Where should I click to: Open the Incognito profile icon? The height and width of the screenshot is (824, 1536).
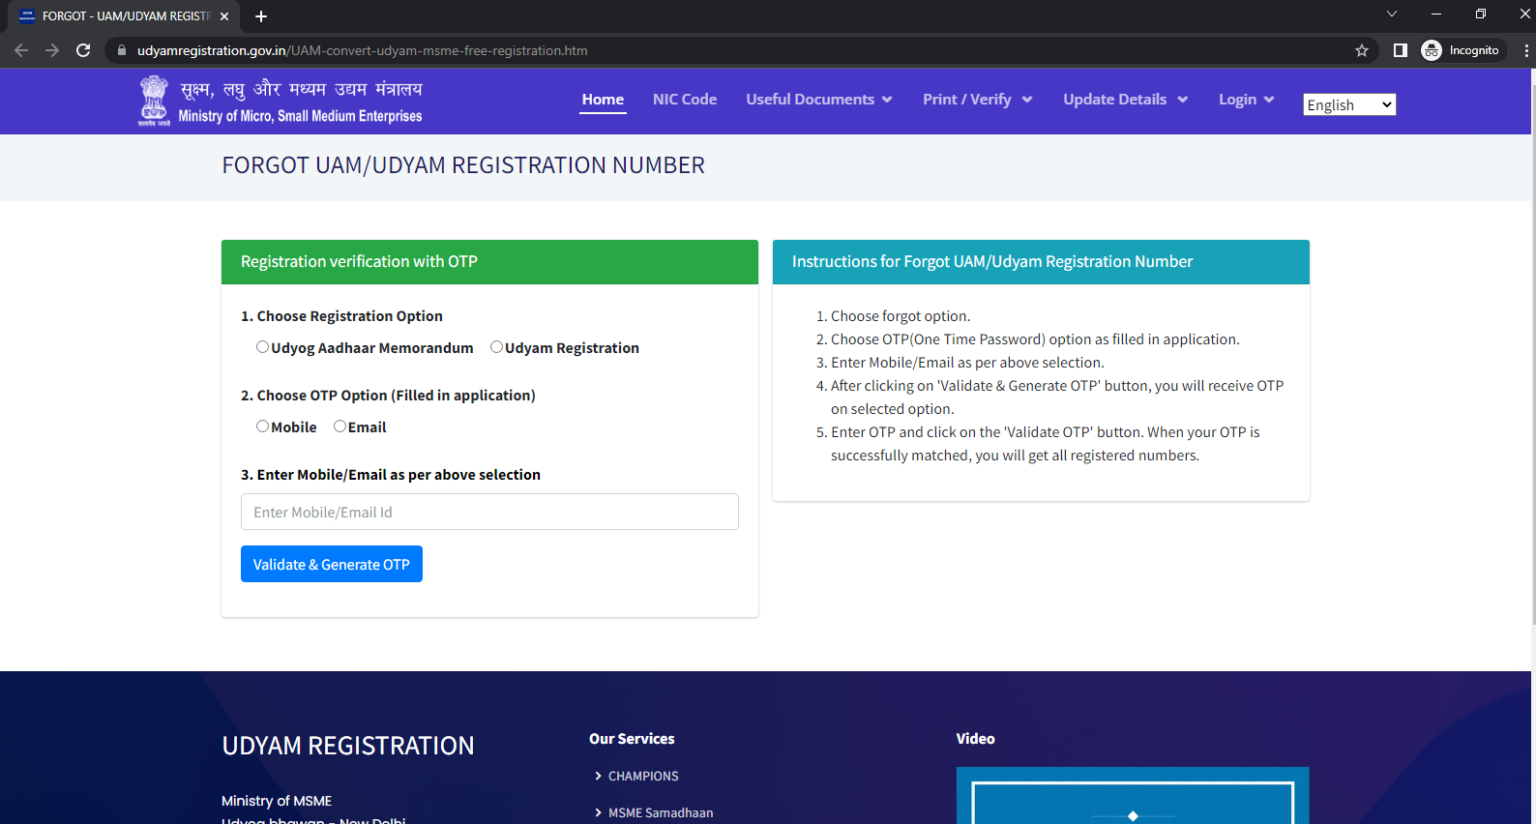tap(1461, 50)
